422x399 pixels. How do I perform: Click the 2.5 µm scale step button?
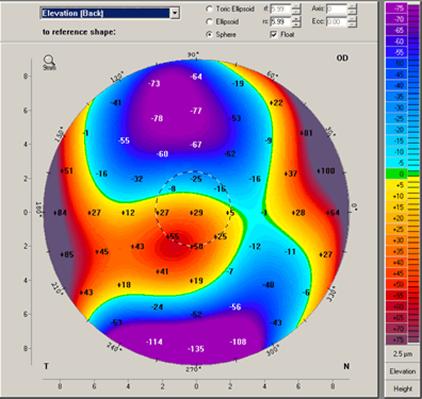click(402, 354)
